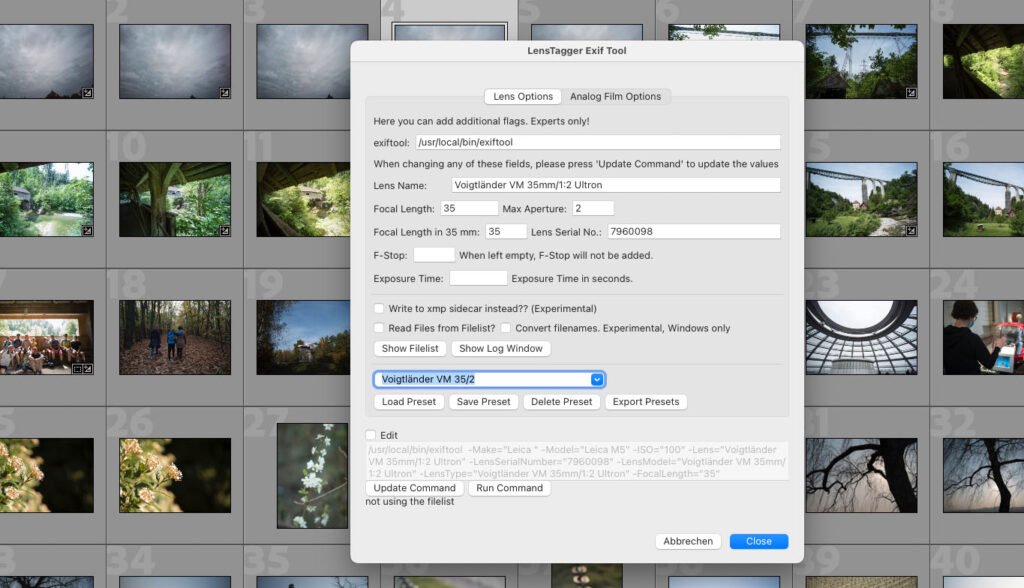
Task: Click the left badge on group photo thumbnail
Action: [77, 369]
